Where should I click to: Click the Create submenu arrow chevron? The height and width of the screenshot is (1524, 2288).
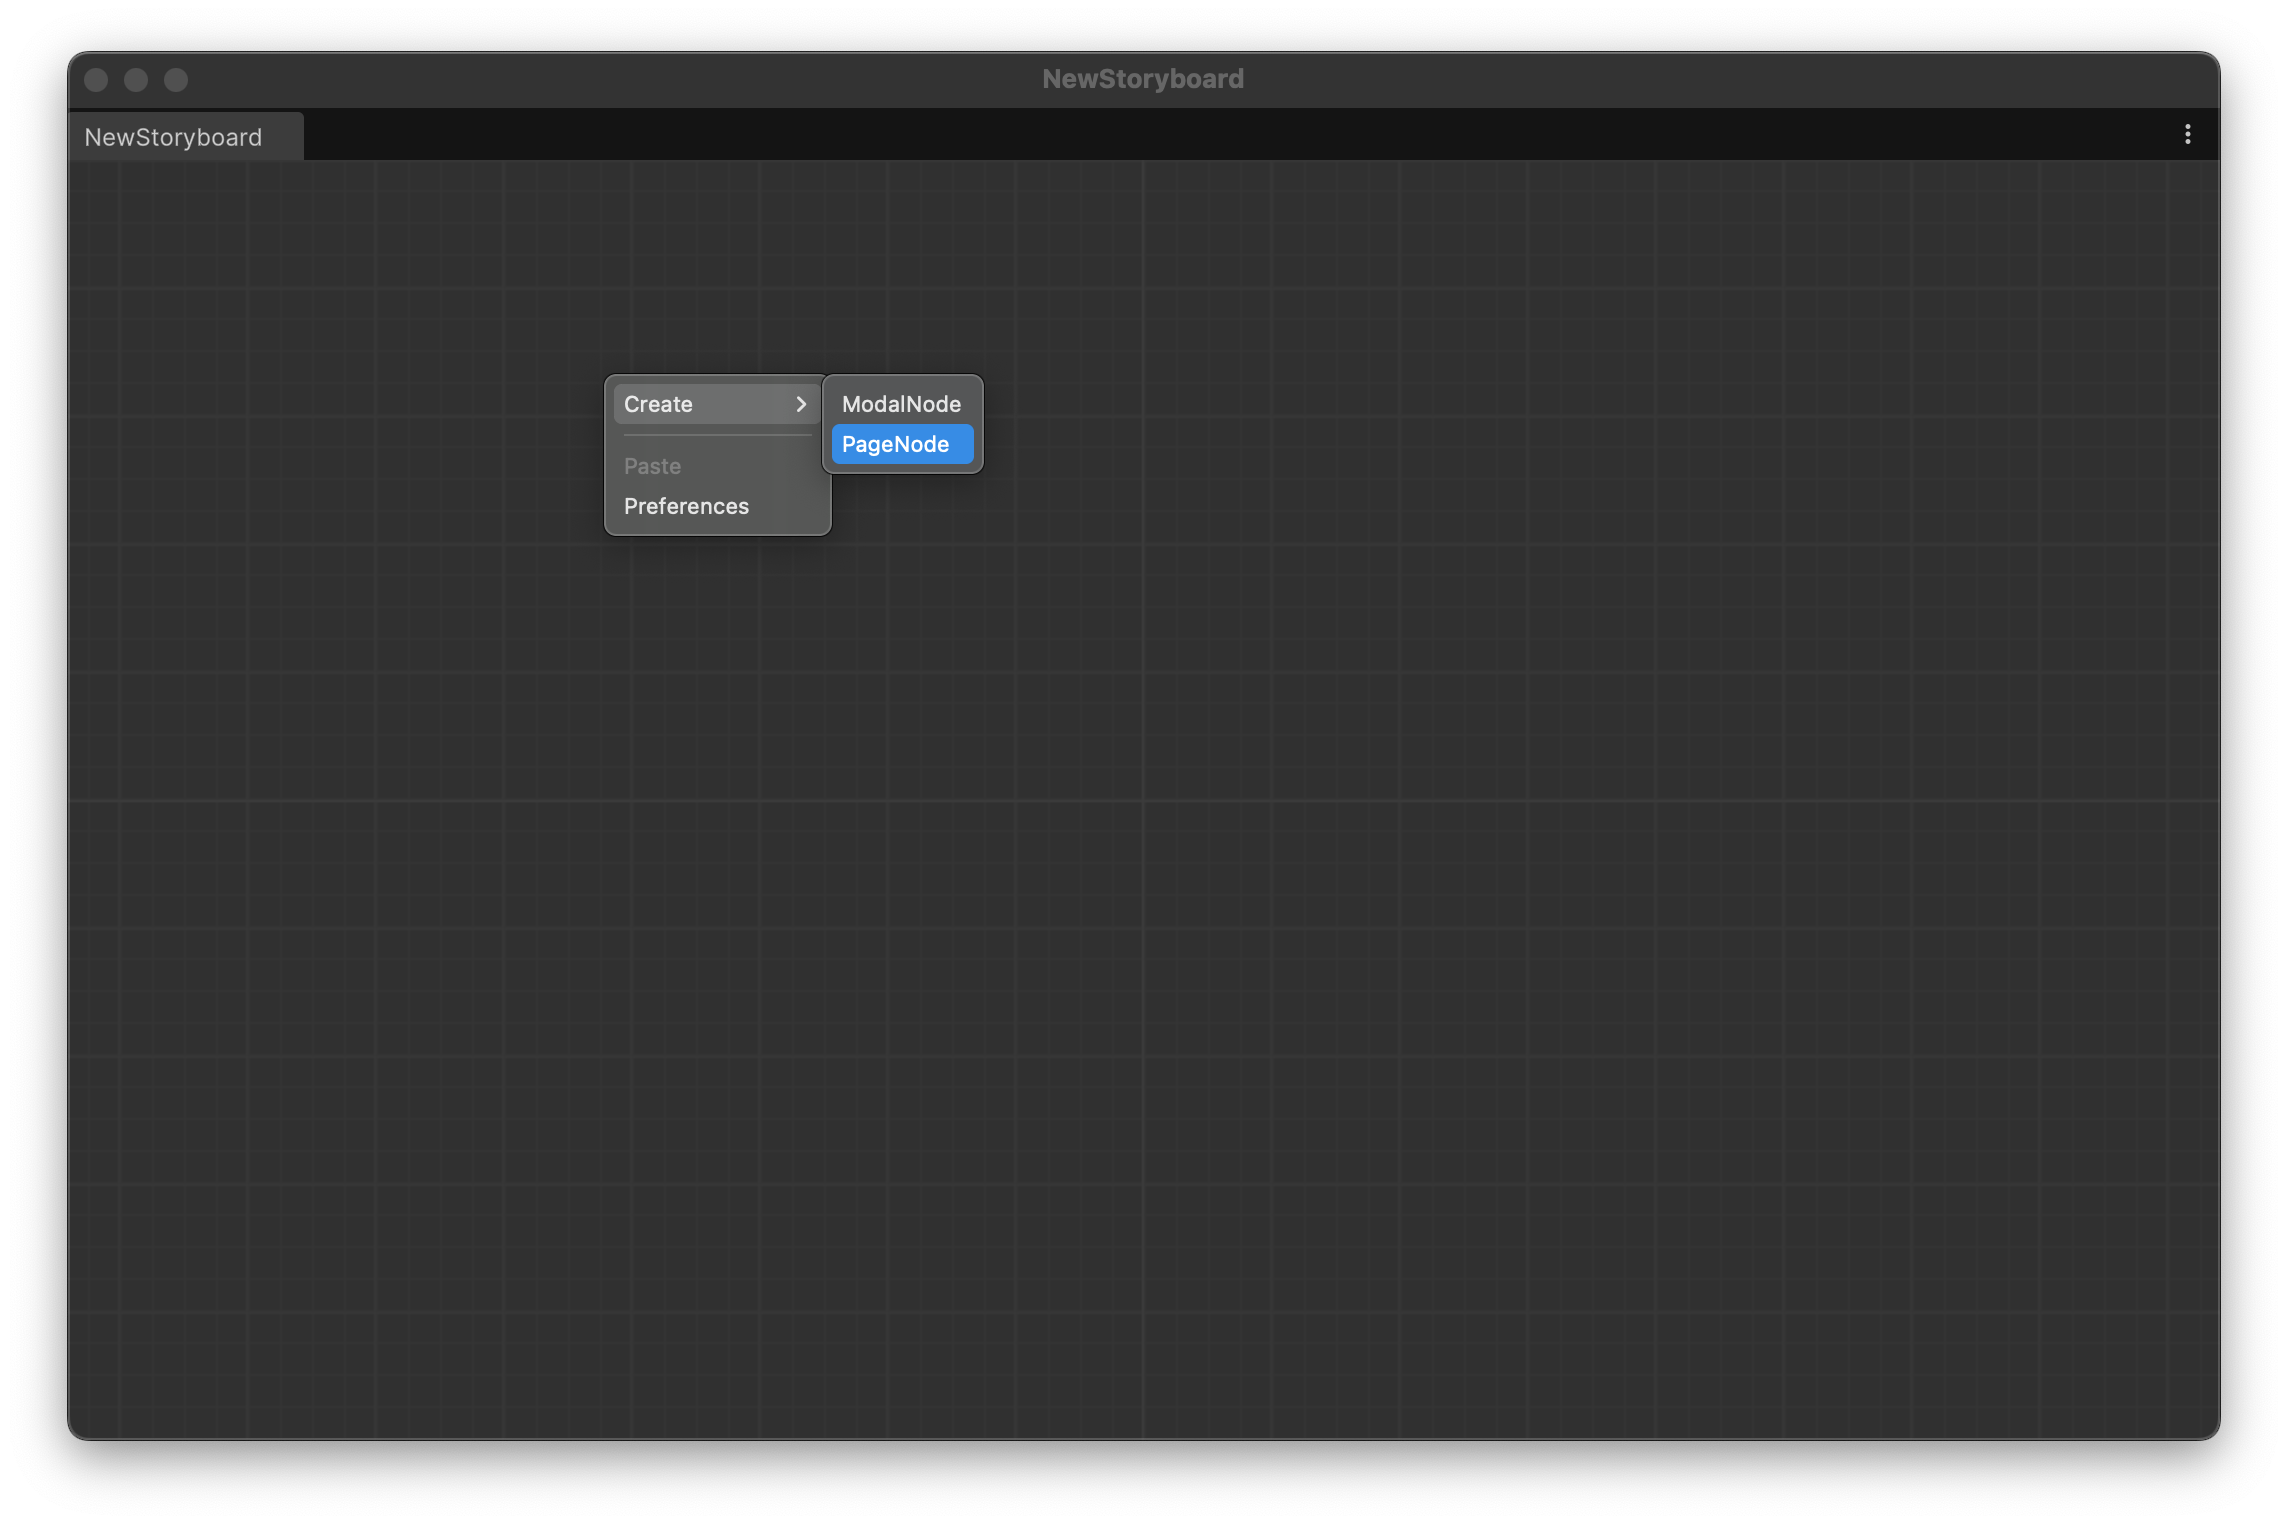click(x=800, y=404)
